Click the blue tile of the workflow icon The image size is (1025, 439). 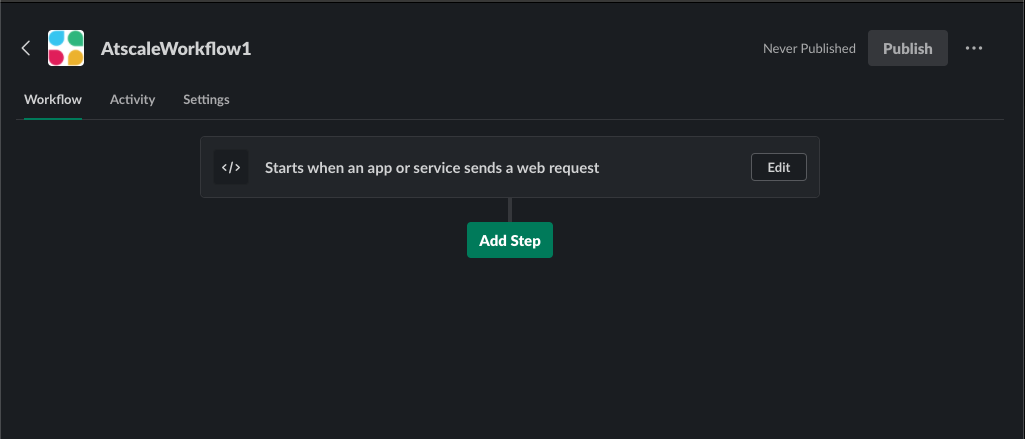point(58,39)
